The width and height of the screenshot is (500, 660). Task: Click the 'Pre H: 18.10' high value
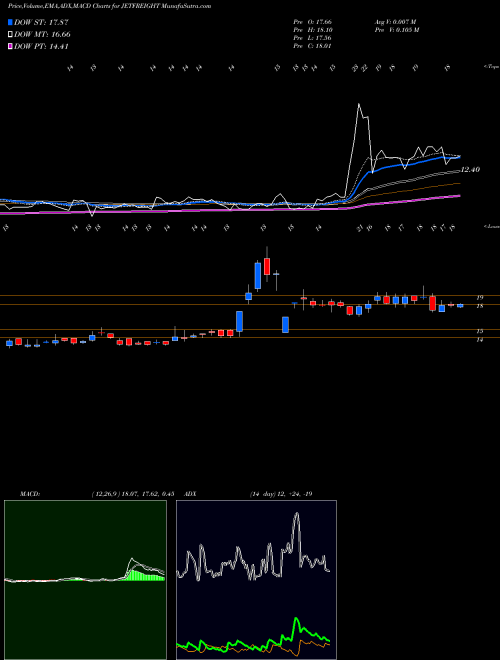tap(313, 30)
